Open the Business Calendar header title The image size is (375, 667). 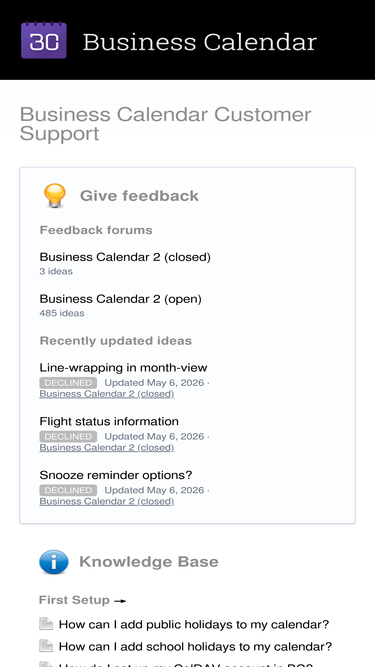(200, 42)
